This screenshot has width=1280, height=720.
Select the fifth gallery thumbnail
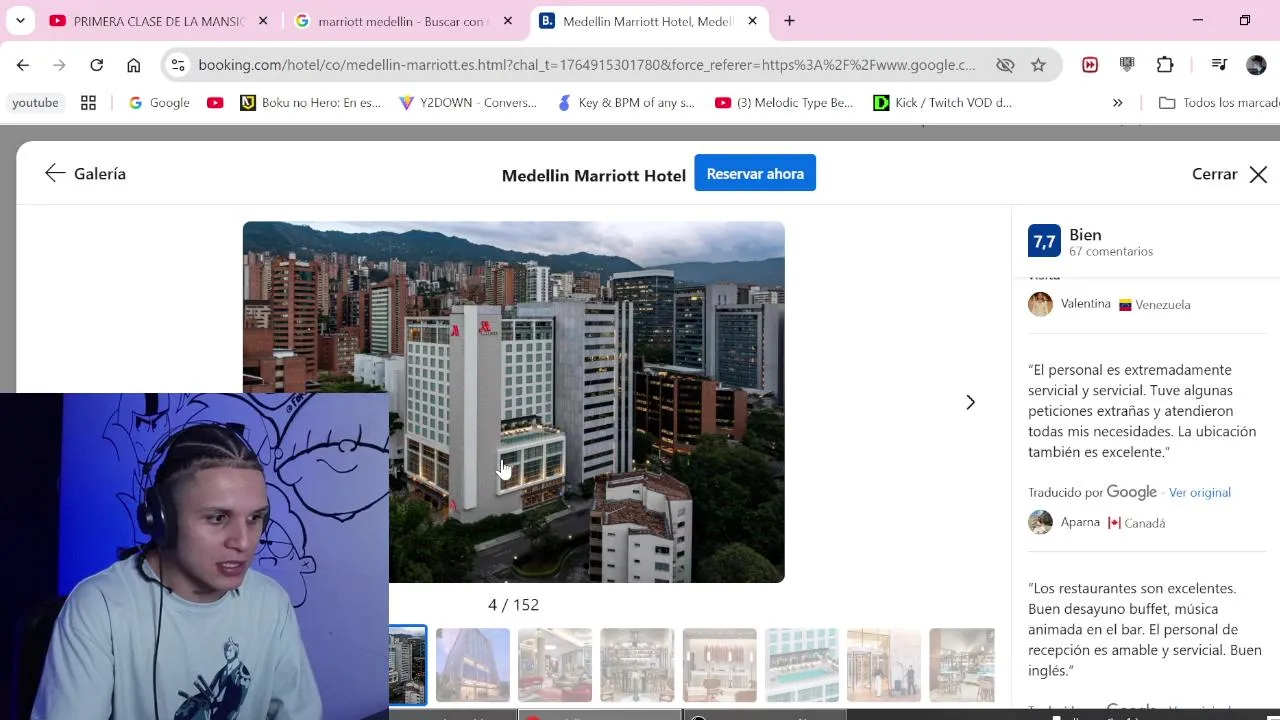[x=720, y=665]
